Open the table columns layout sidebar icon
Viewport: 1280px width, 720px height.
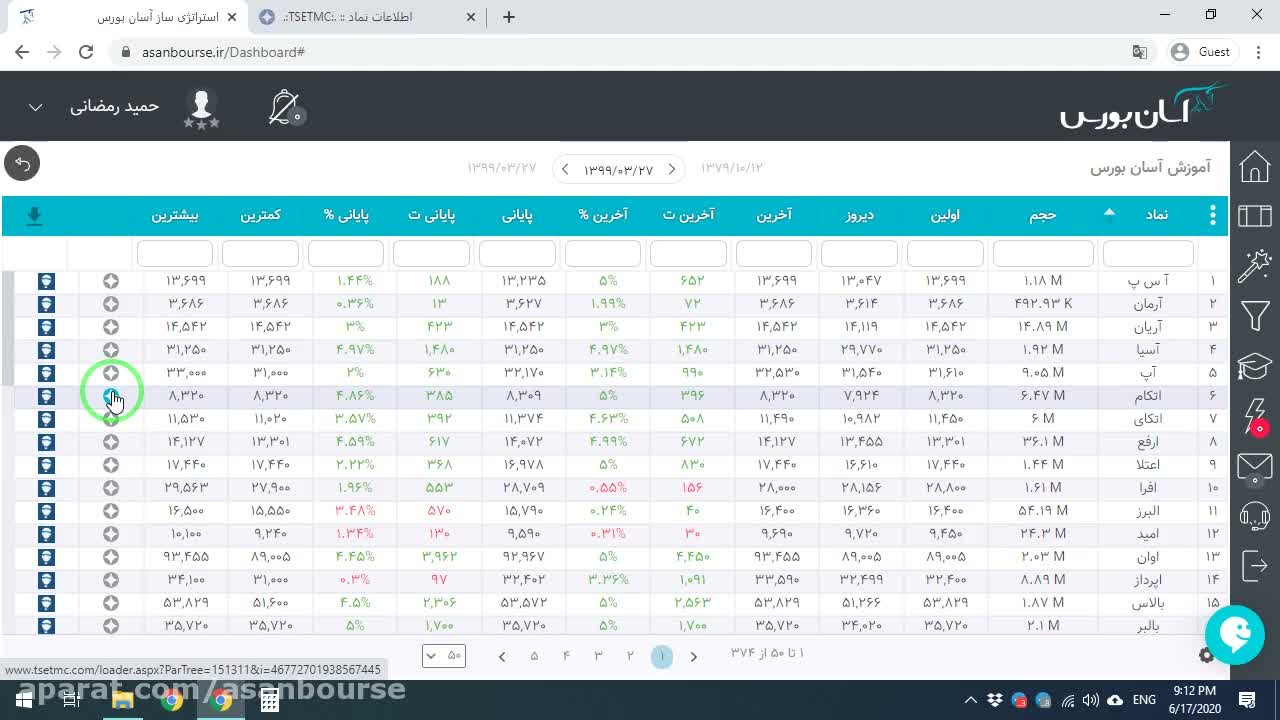[1254, 215]
